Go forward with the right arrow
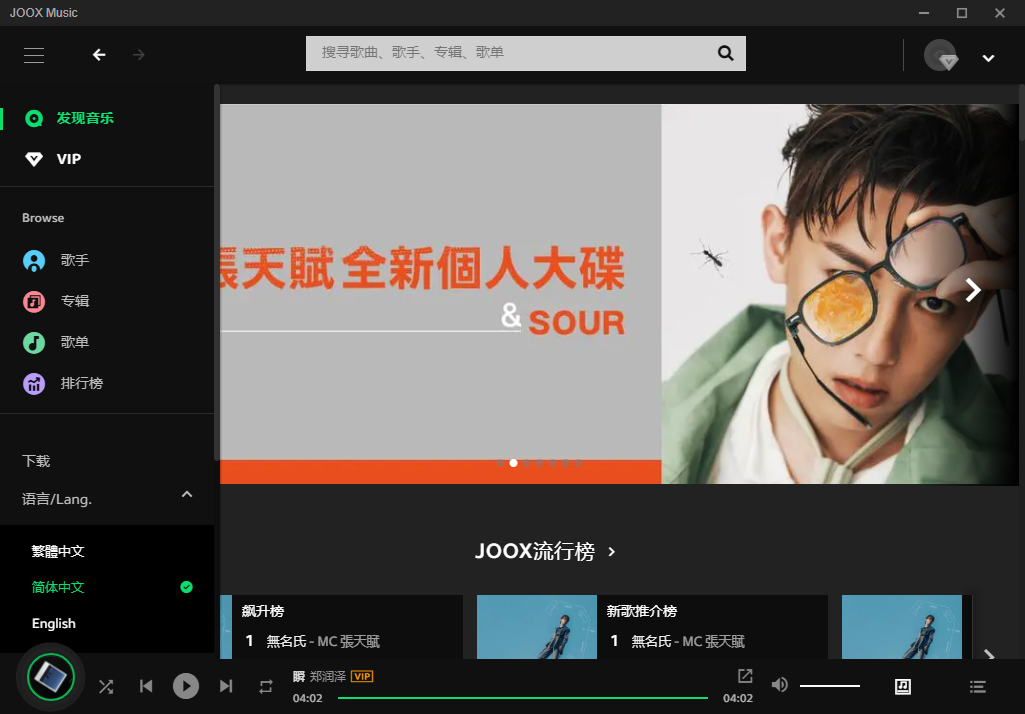Viewport: 1025px width, 714px height. pos(139,55)
